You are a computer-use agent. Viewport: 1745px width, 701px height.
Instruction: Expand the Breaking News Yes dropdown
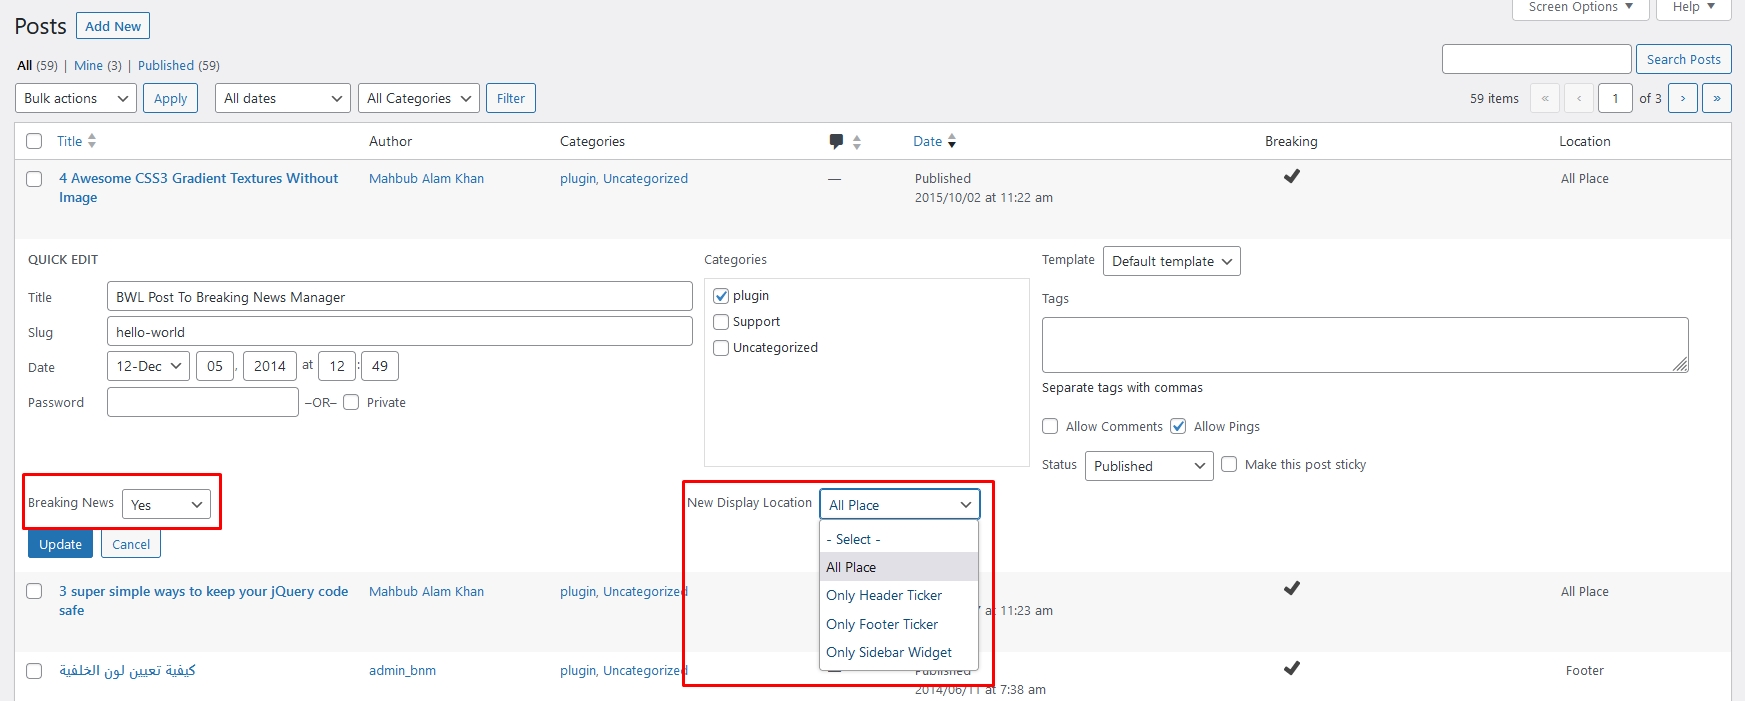click(x=166, y=505)
